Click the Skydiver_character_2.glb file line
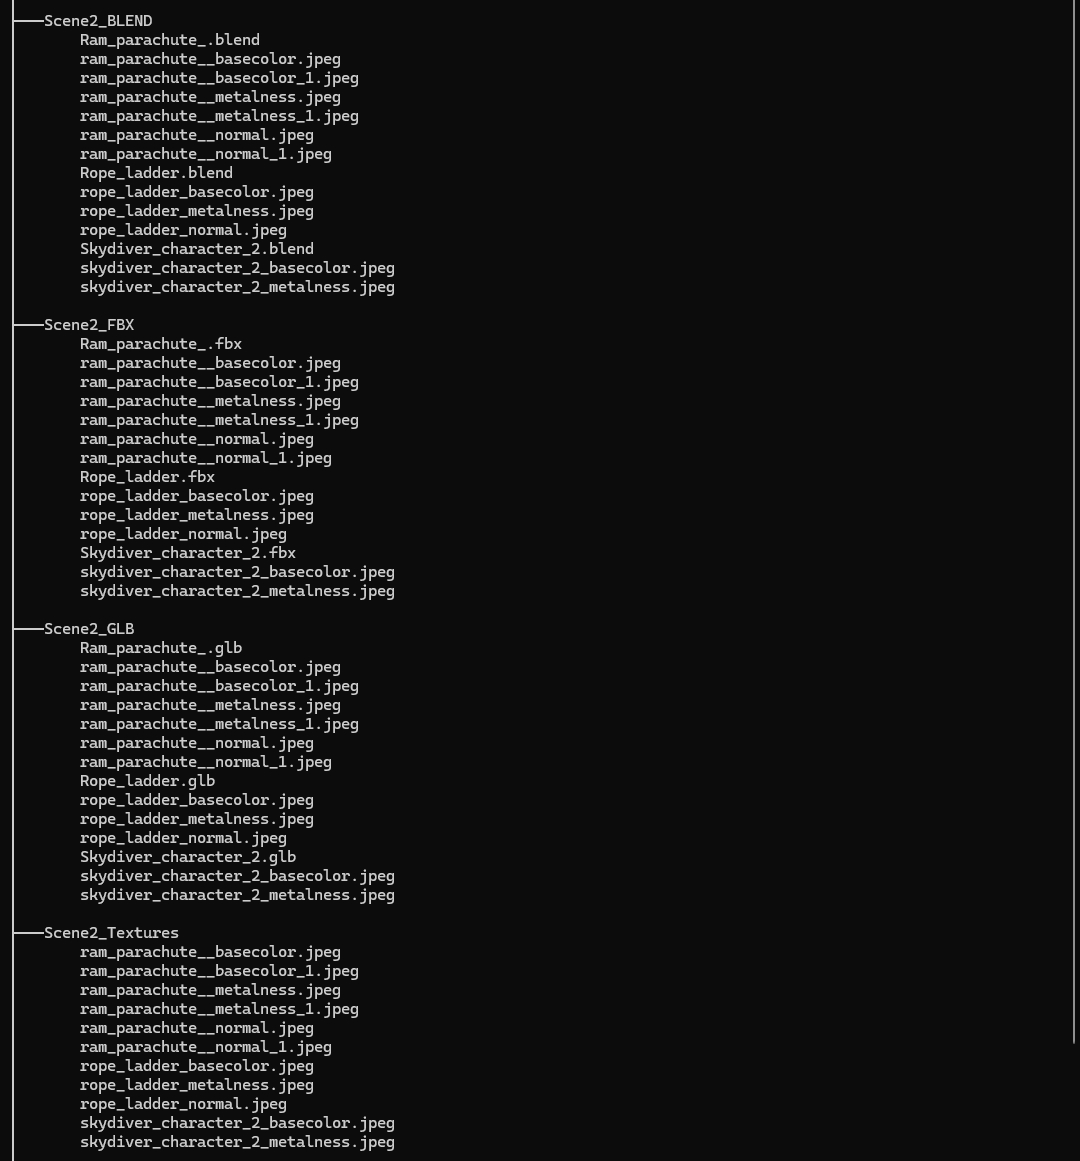This screenshot has height=1161, width=1080. coord(187,857)
